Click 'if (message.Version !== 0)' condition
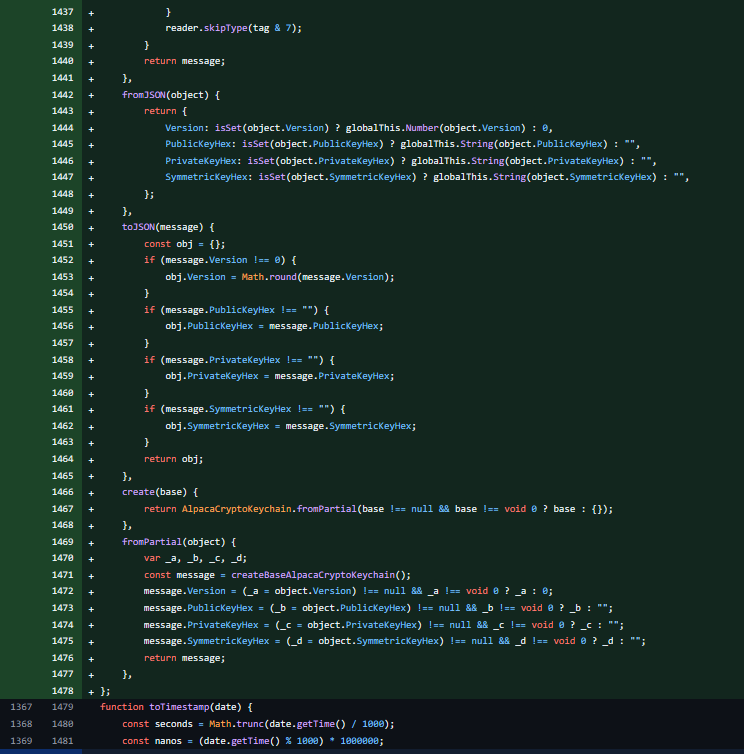 click(214, 260)
